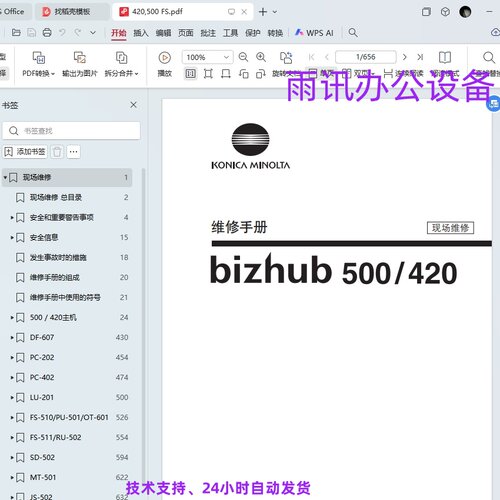Switch to the 插入 ribbon tab
The image size is (500, 500).
pos(141,33)
